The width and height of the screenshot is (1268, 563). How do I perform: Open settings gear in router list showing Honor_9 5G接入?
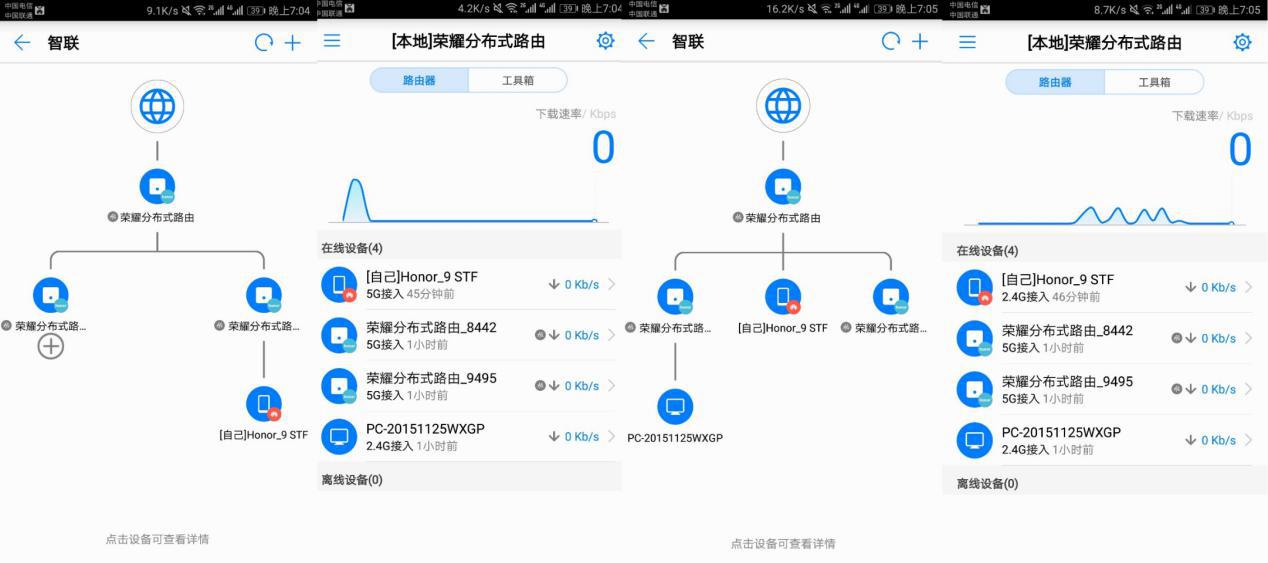point(605,41)
